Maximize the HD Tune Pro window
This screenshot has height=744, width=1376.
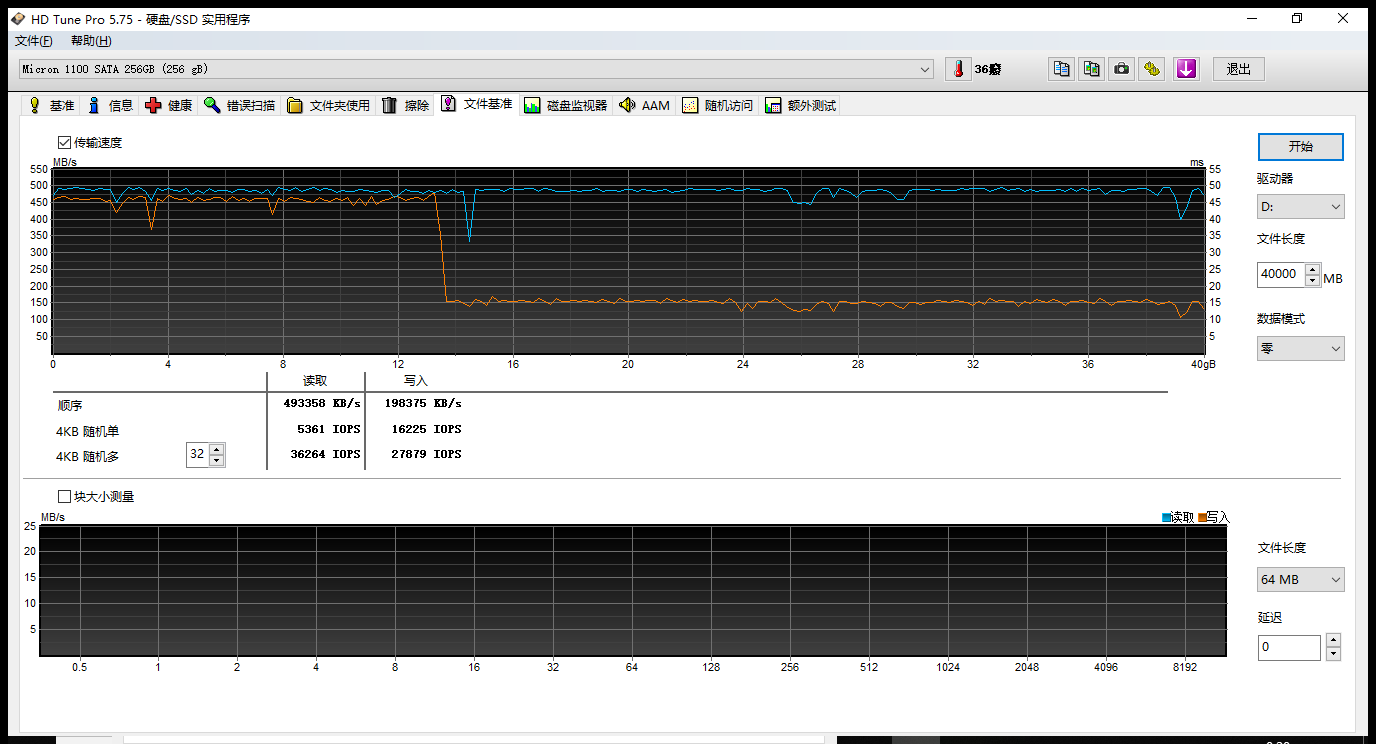(x=1297, y=18)
